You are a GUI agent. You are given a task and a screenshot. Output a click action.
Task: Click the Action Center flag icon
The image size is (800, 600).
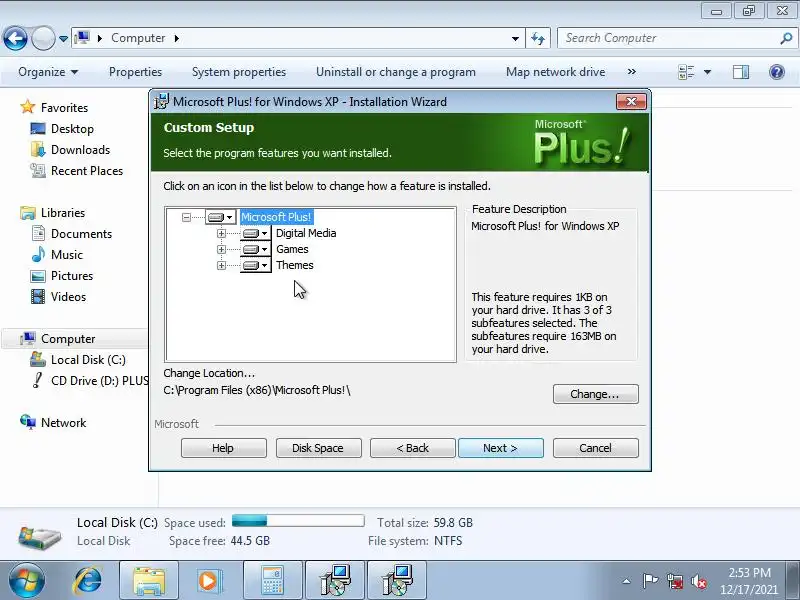point(650,581)
